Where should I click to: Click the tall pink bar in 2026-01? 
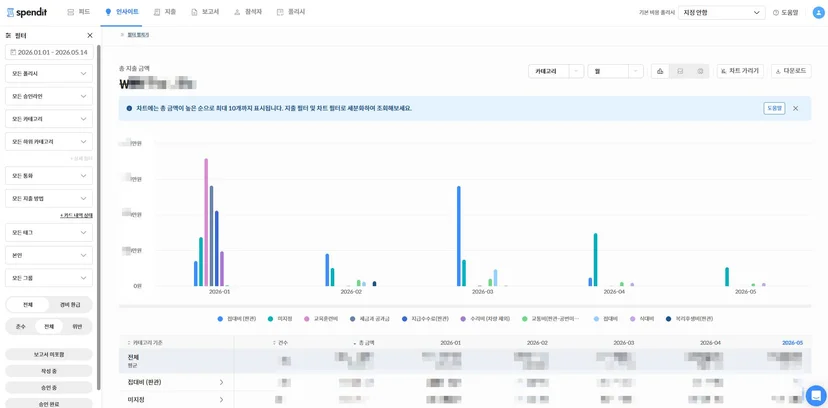point(206,222)
